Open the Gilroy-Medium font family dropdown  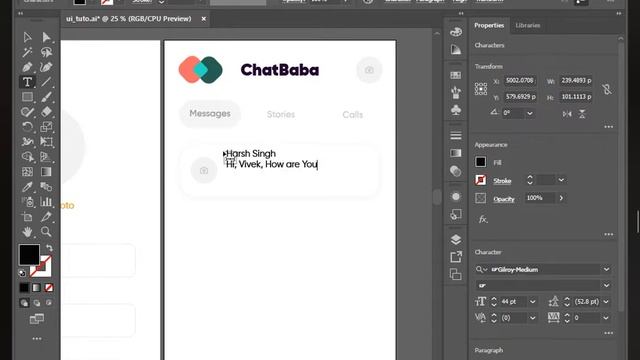click(607, 269)
